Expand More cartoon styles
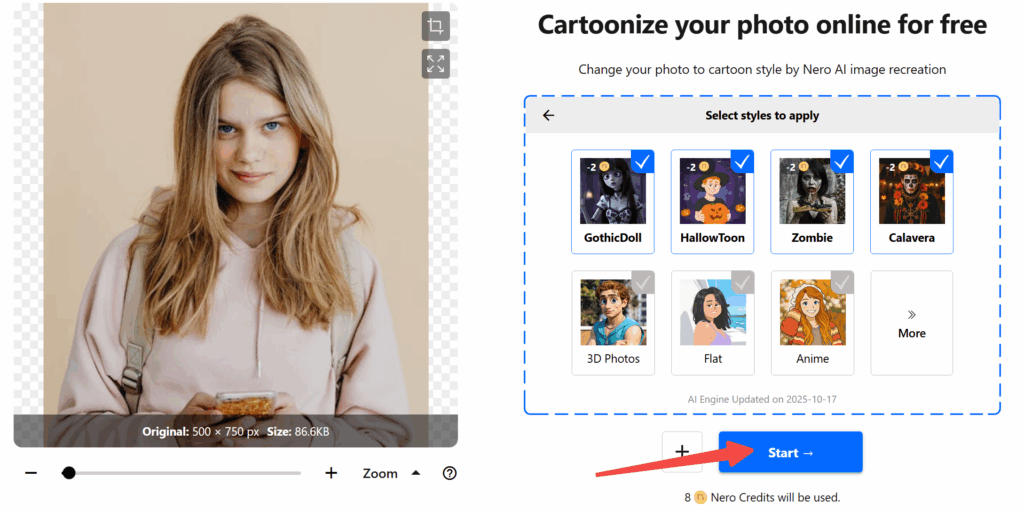The width and height of the screenshot is (1024, 510). point(911,323)
